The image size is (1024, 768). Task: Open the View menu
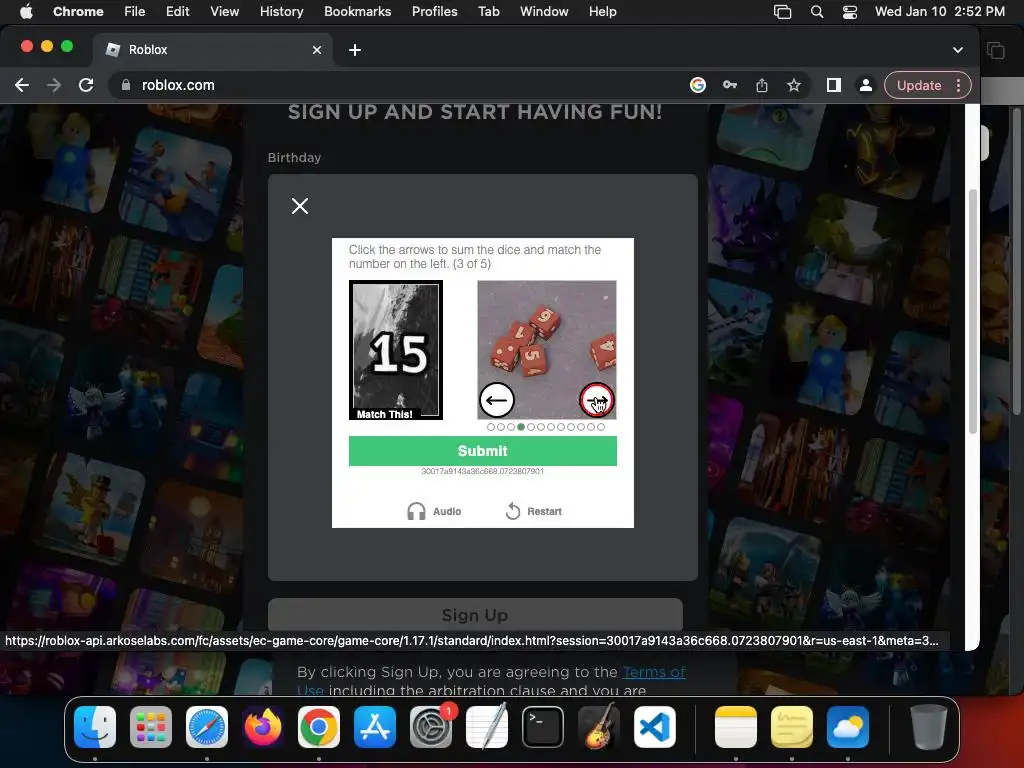click(225, 12)
